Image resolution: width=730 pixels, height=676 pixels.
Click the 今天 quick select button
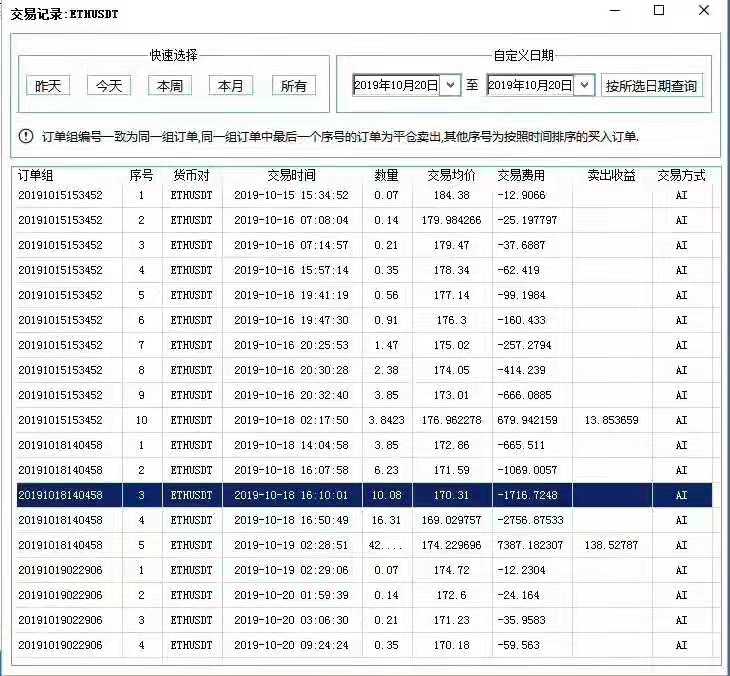point(109,86)
